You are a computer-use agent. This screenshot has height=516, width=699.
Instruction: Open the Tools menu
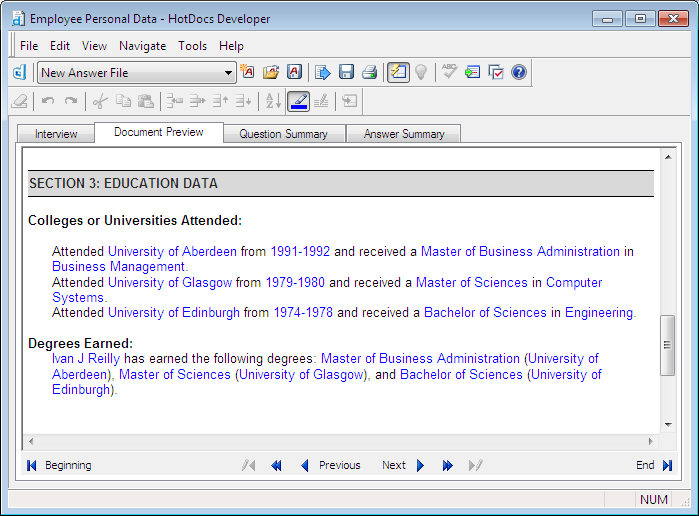(x=193, y=46)
